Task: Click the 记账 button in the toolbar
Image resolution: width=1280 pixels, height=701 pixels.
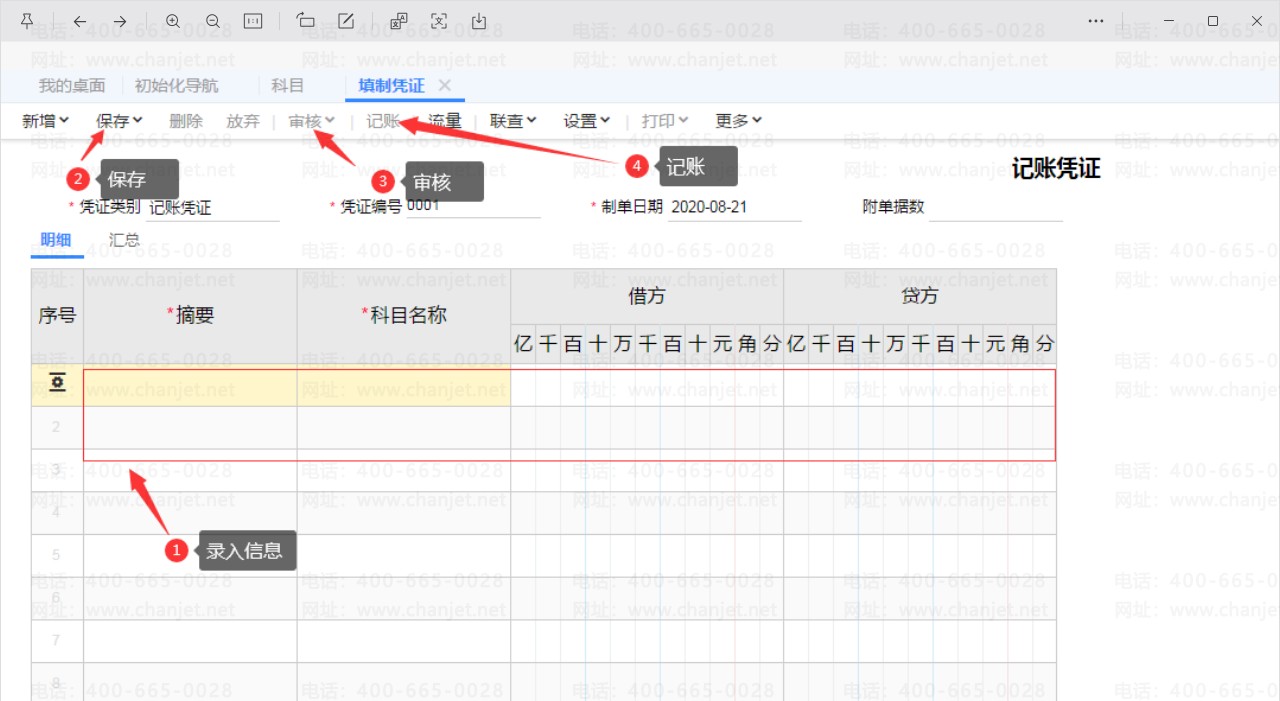Action: (383, 121)
